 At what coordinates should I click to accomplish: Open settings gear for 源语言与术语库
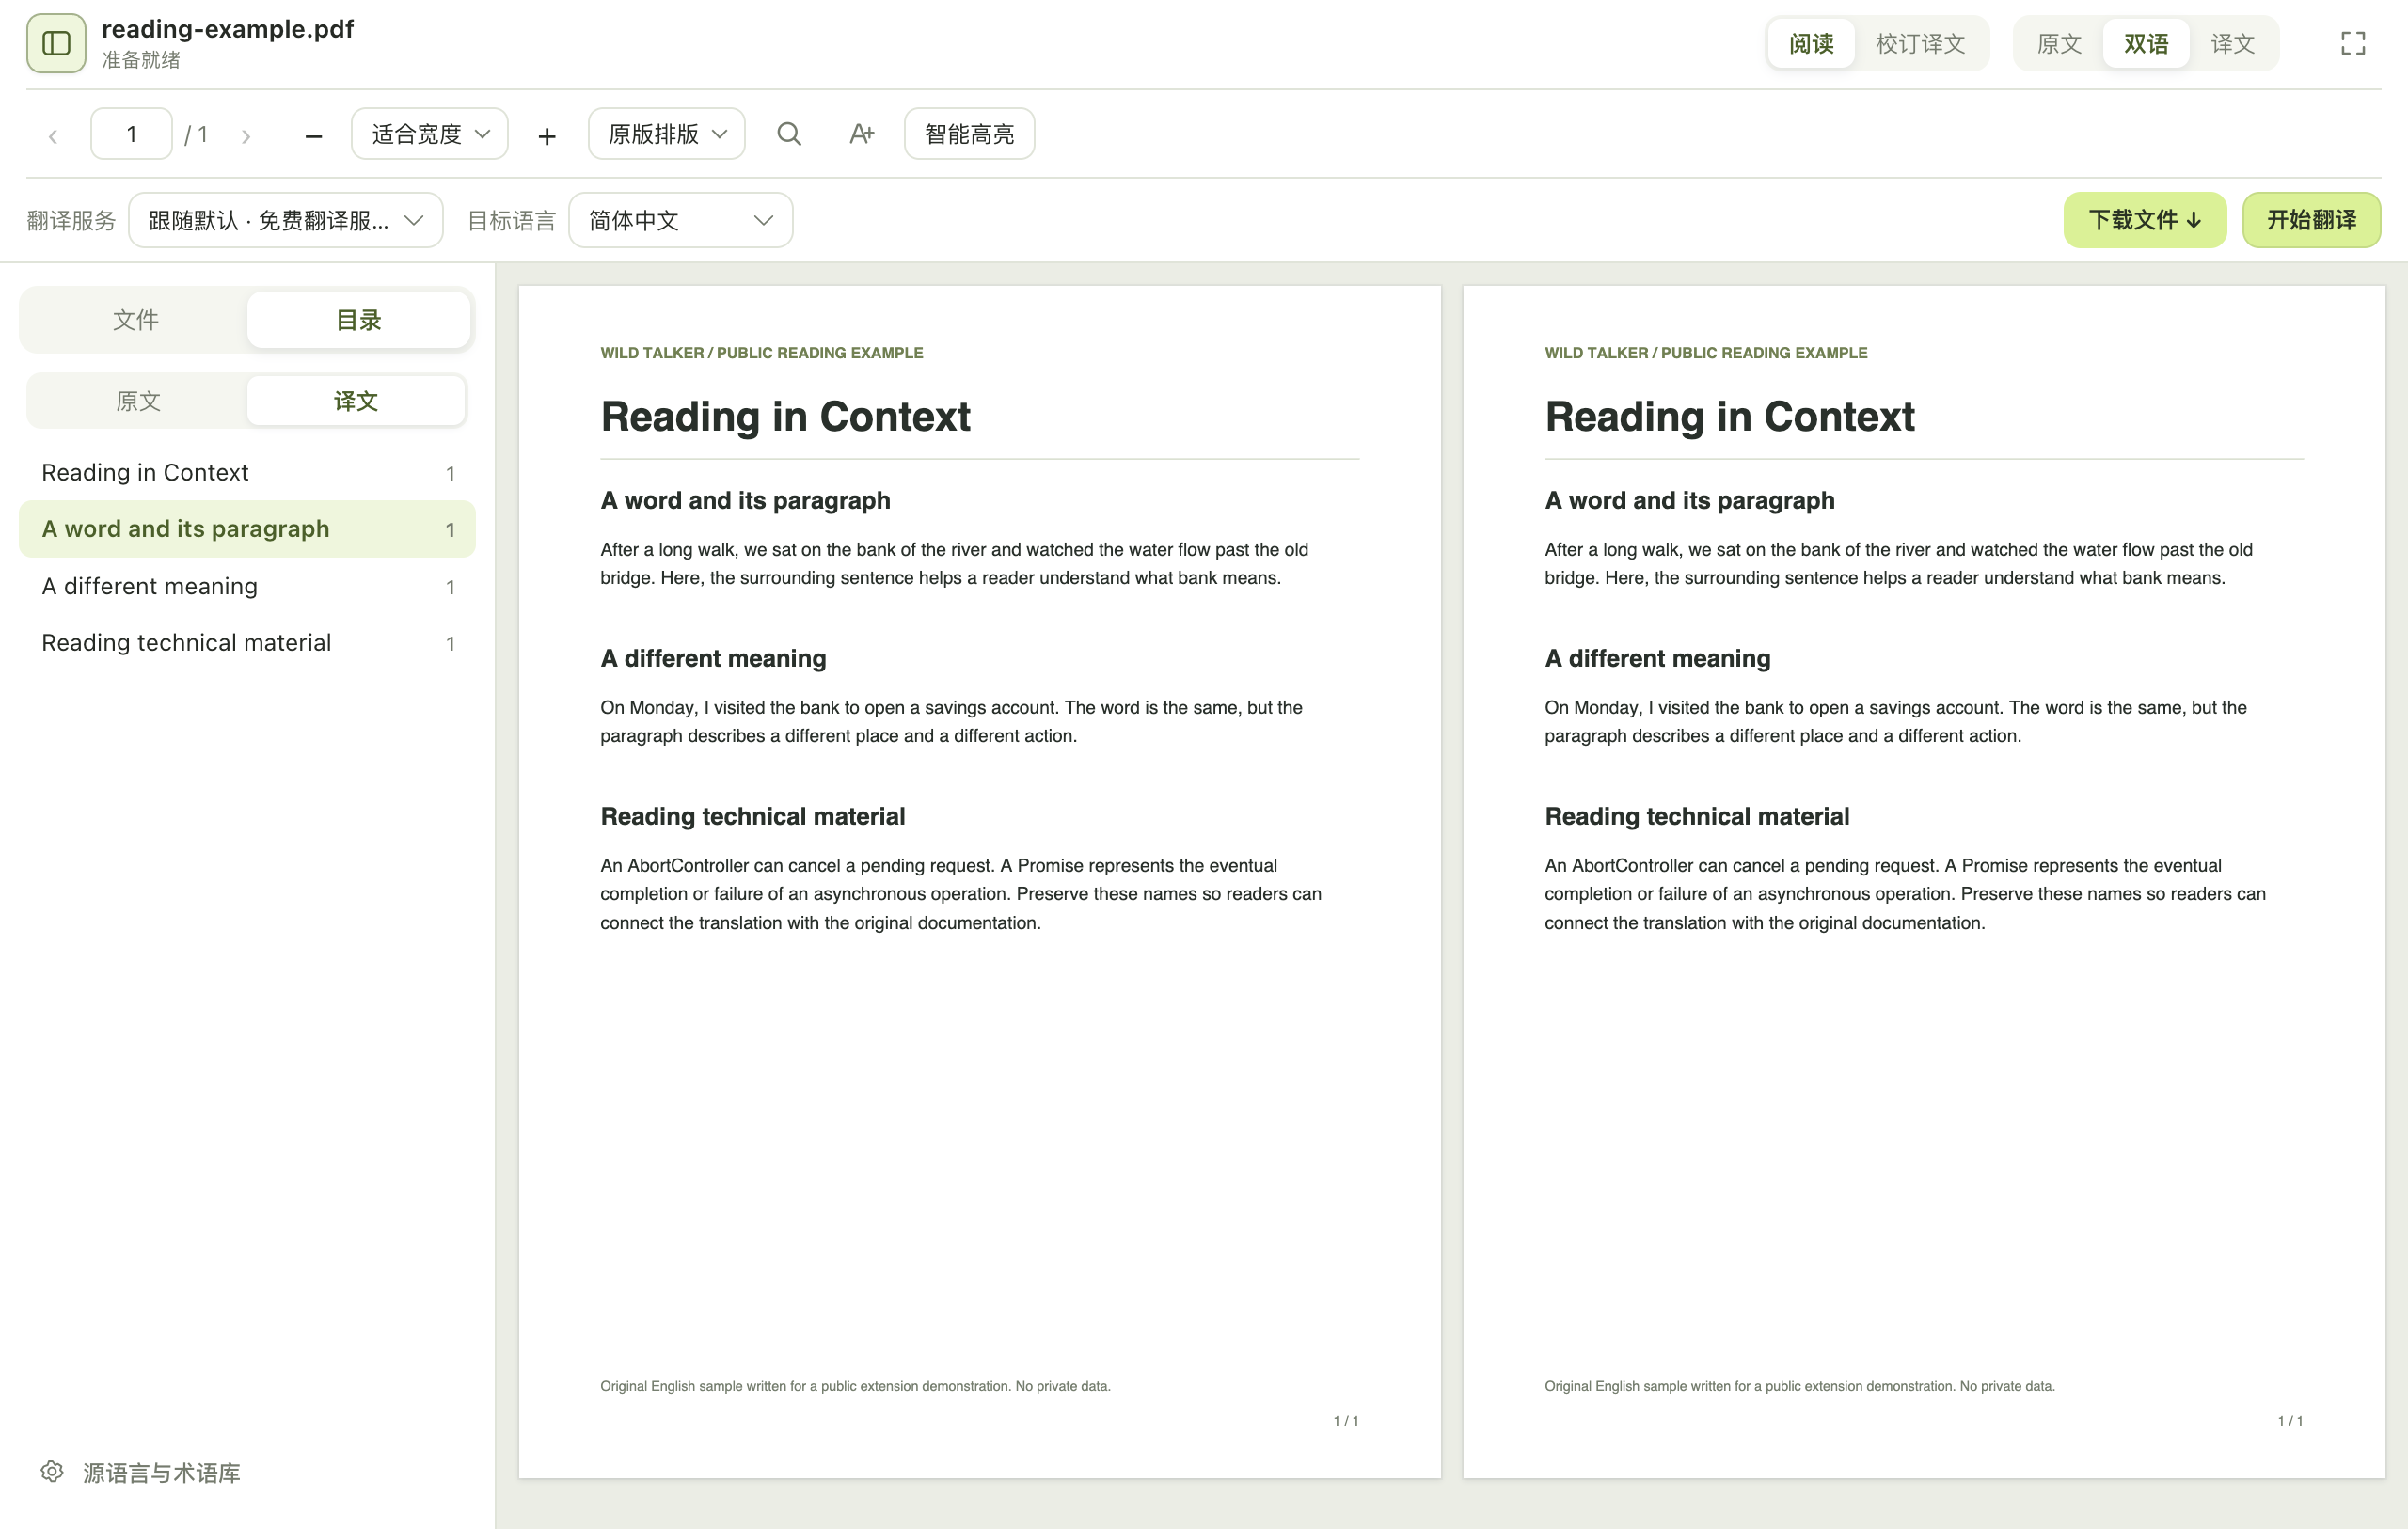point(52,1471)
